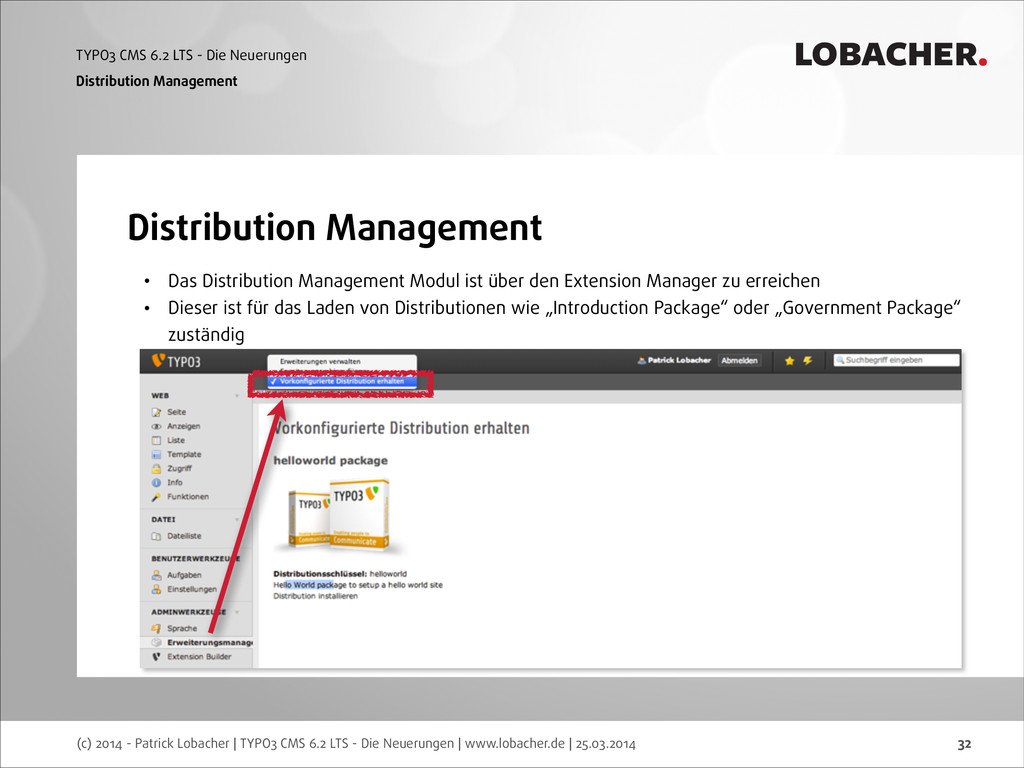This screenshot has height=768, width=1024.
Task: Open the Einstellungen module entry
Action: pyautogui.click(x=192, y=589)
